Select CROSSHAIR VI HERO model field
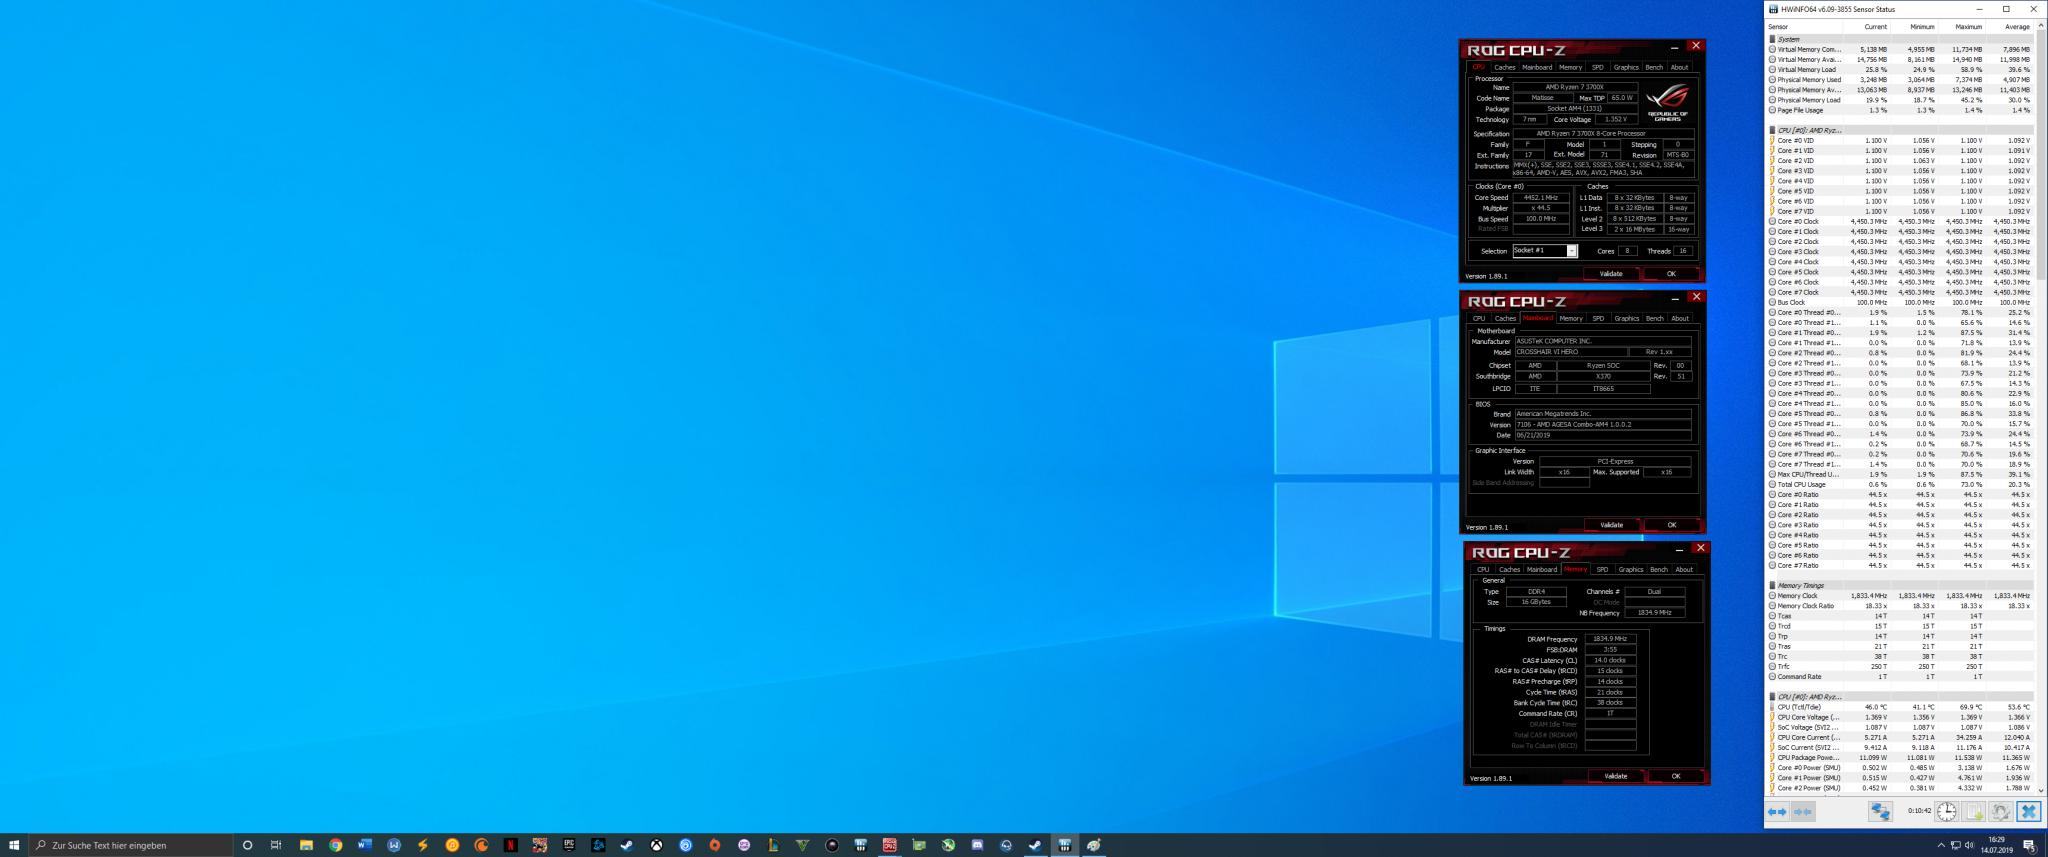Viewport: 2048px width, 857px height. point(1570,352)
